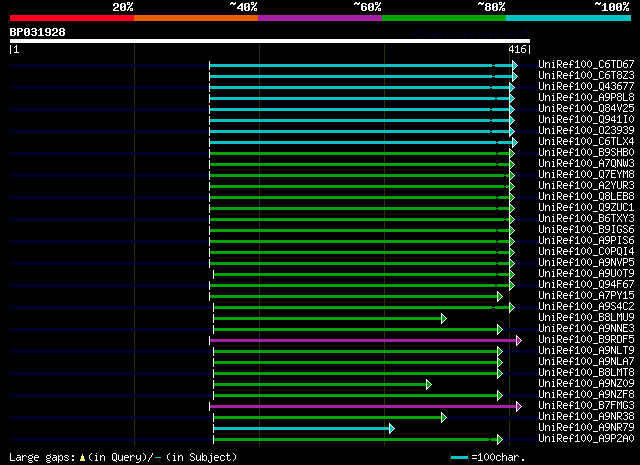The width and height of the screenshot is (640, 465).
Task: Click the BP031928 query name
Action: (x=38, y=32)
